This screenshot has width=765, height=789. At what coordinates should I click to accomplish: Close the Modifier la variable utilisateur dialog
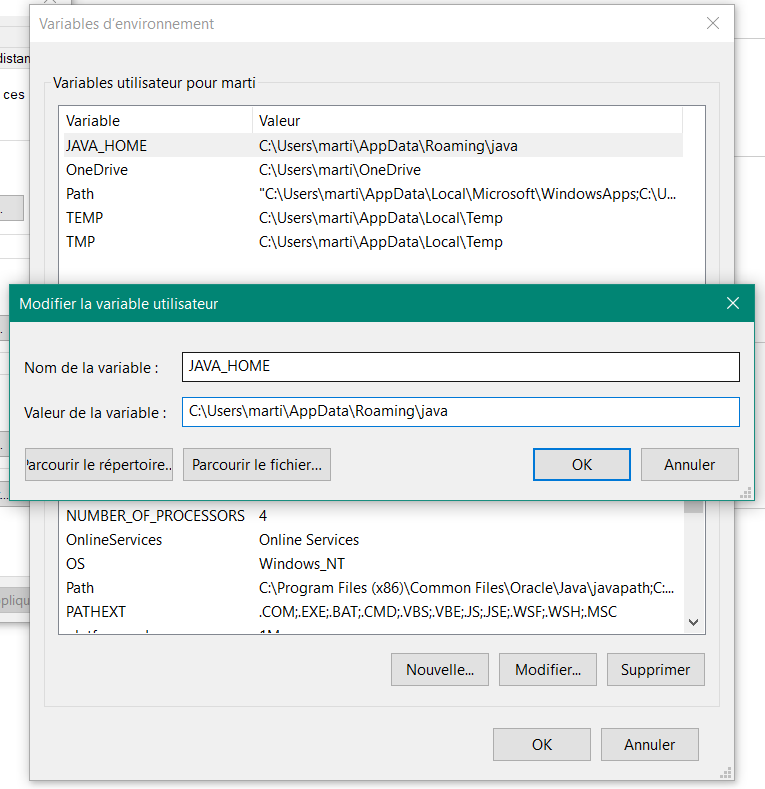pos(732,303)
